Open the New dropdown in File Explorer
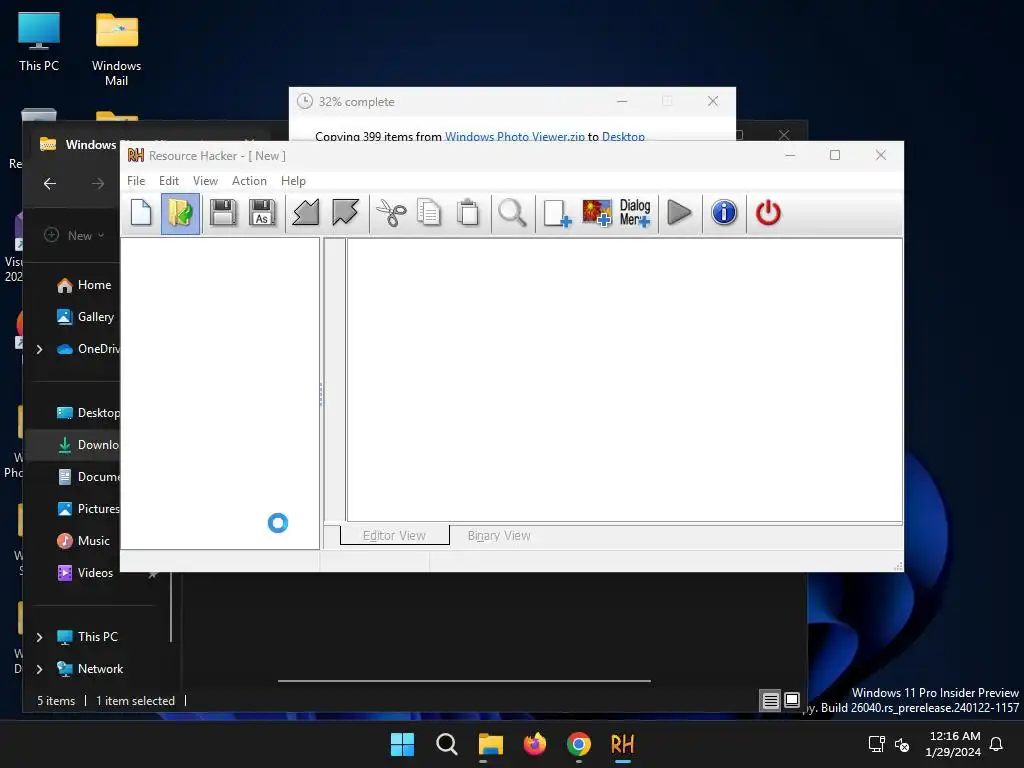The height and width of the screenshot is (768, 1024). pyautogui.click(x=74, y=235)
